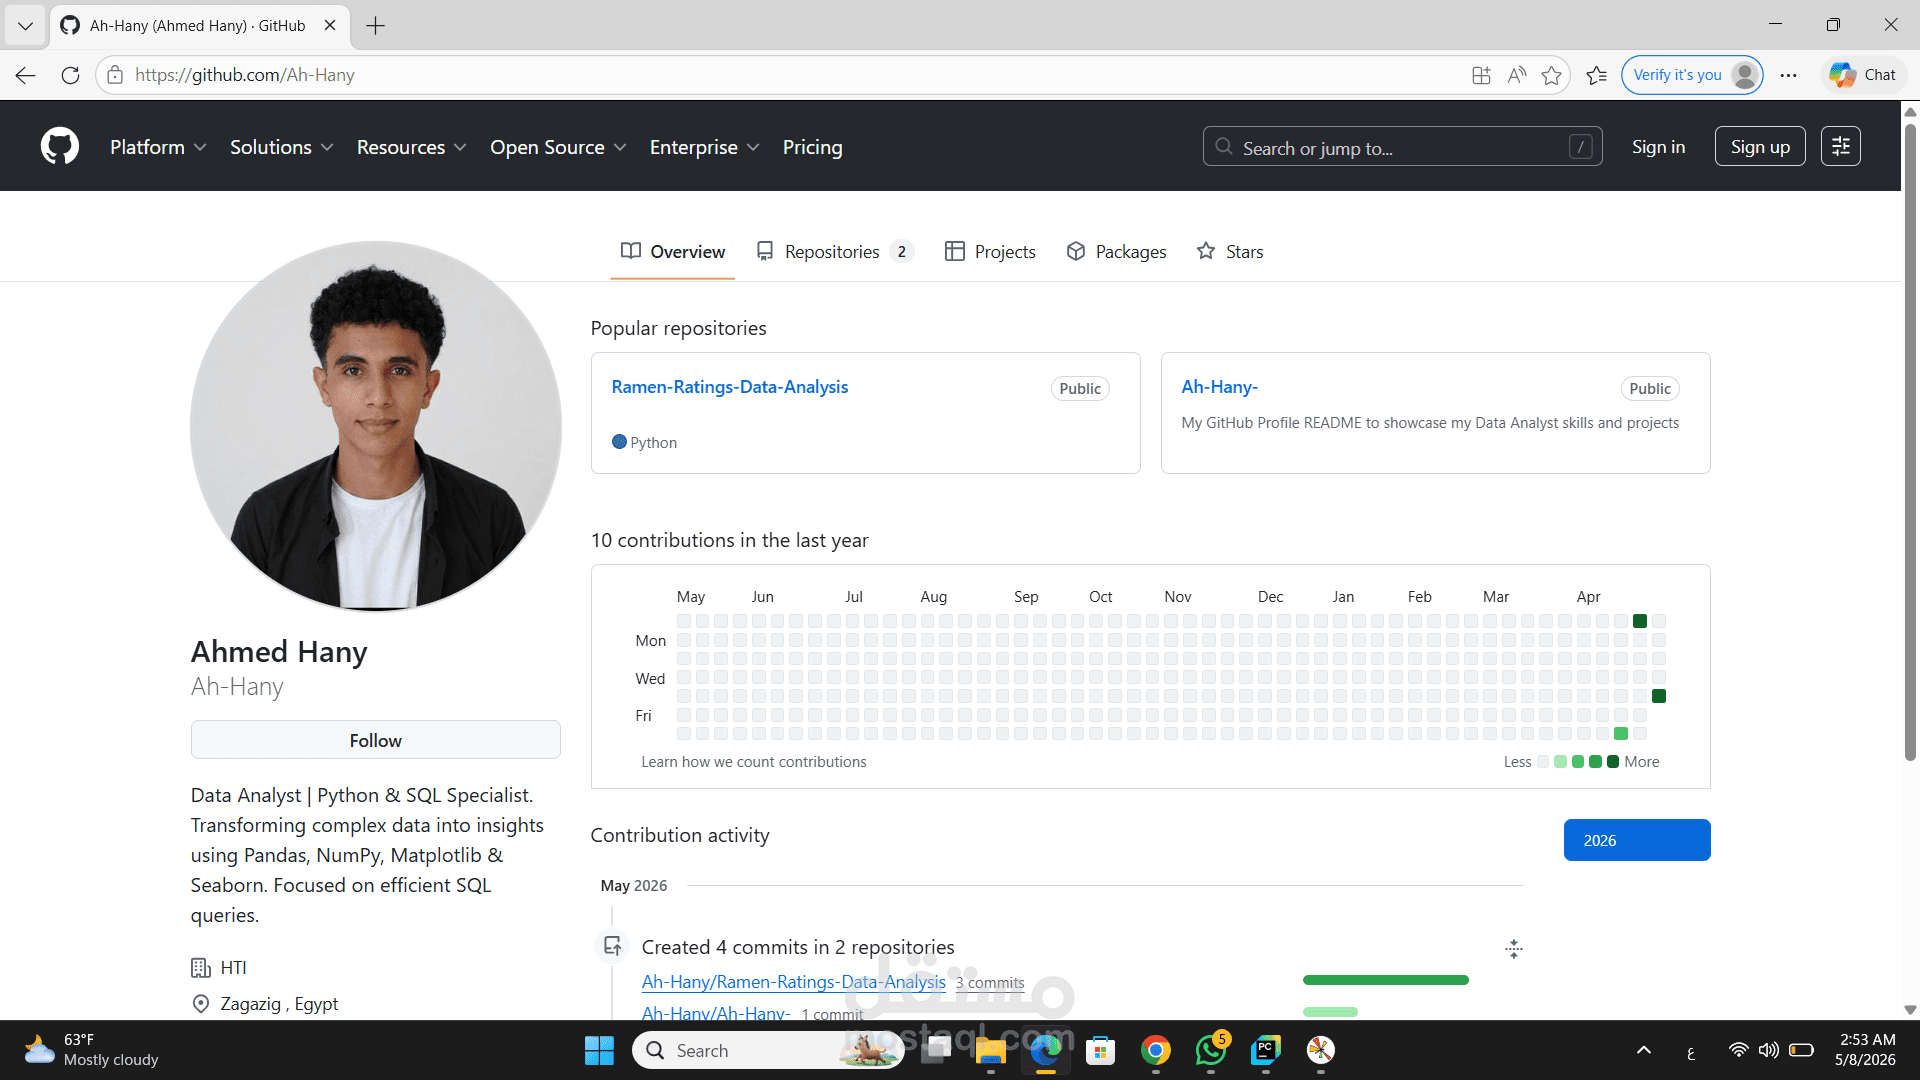Open the split screen icon in address bar
This screenshot has height=1080, width=1920.
pyautogui.click(x=1481, y=75)
